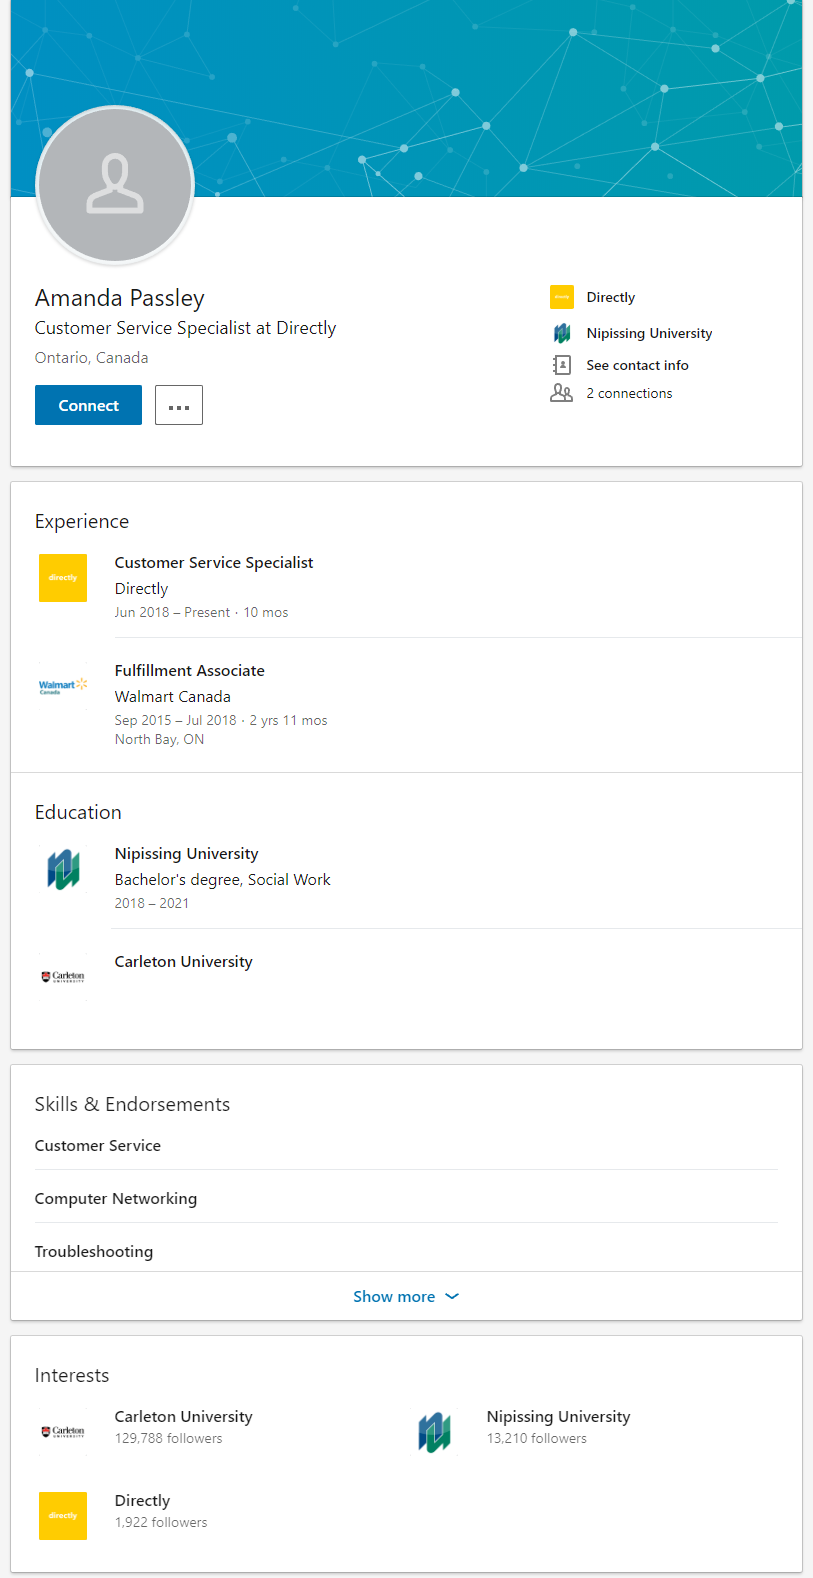Click Bachelor's degree, Social Work text
813x1578 pixels.
click(223, 880)
